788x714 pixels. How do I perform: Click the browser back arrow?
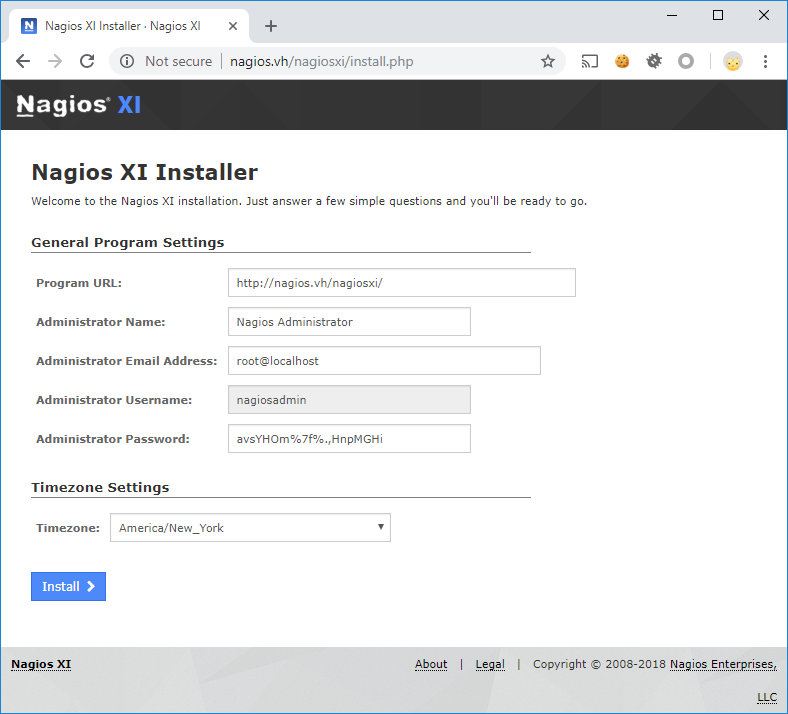point(23,61)
